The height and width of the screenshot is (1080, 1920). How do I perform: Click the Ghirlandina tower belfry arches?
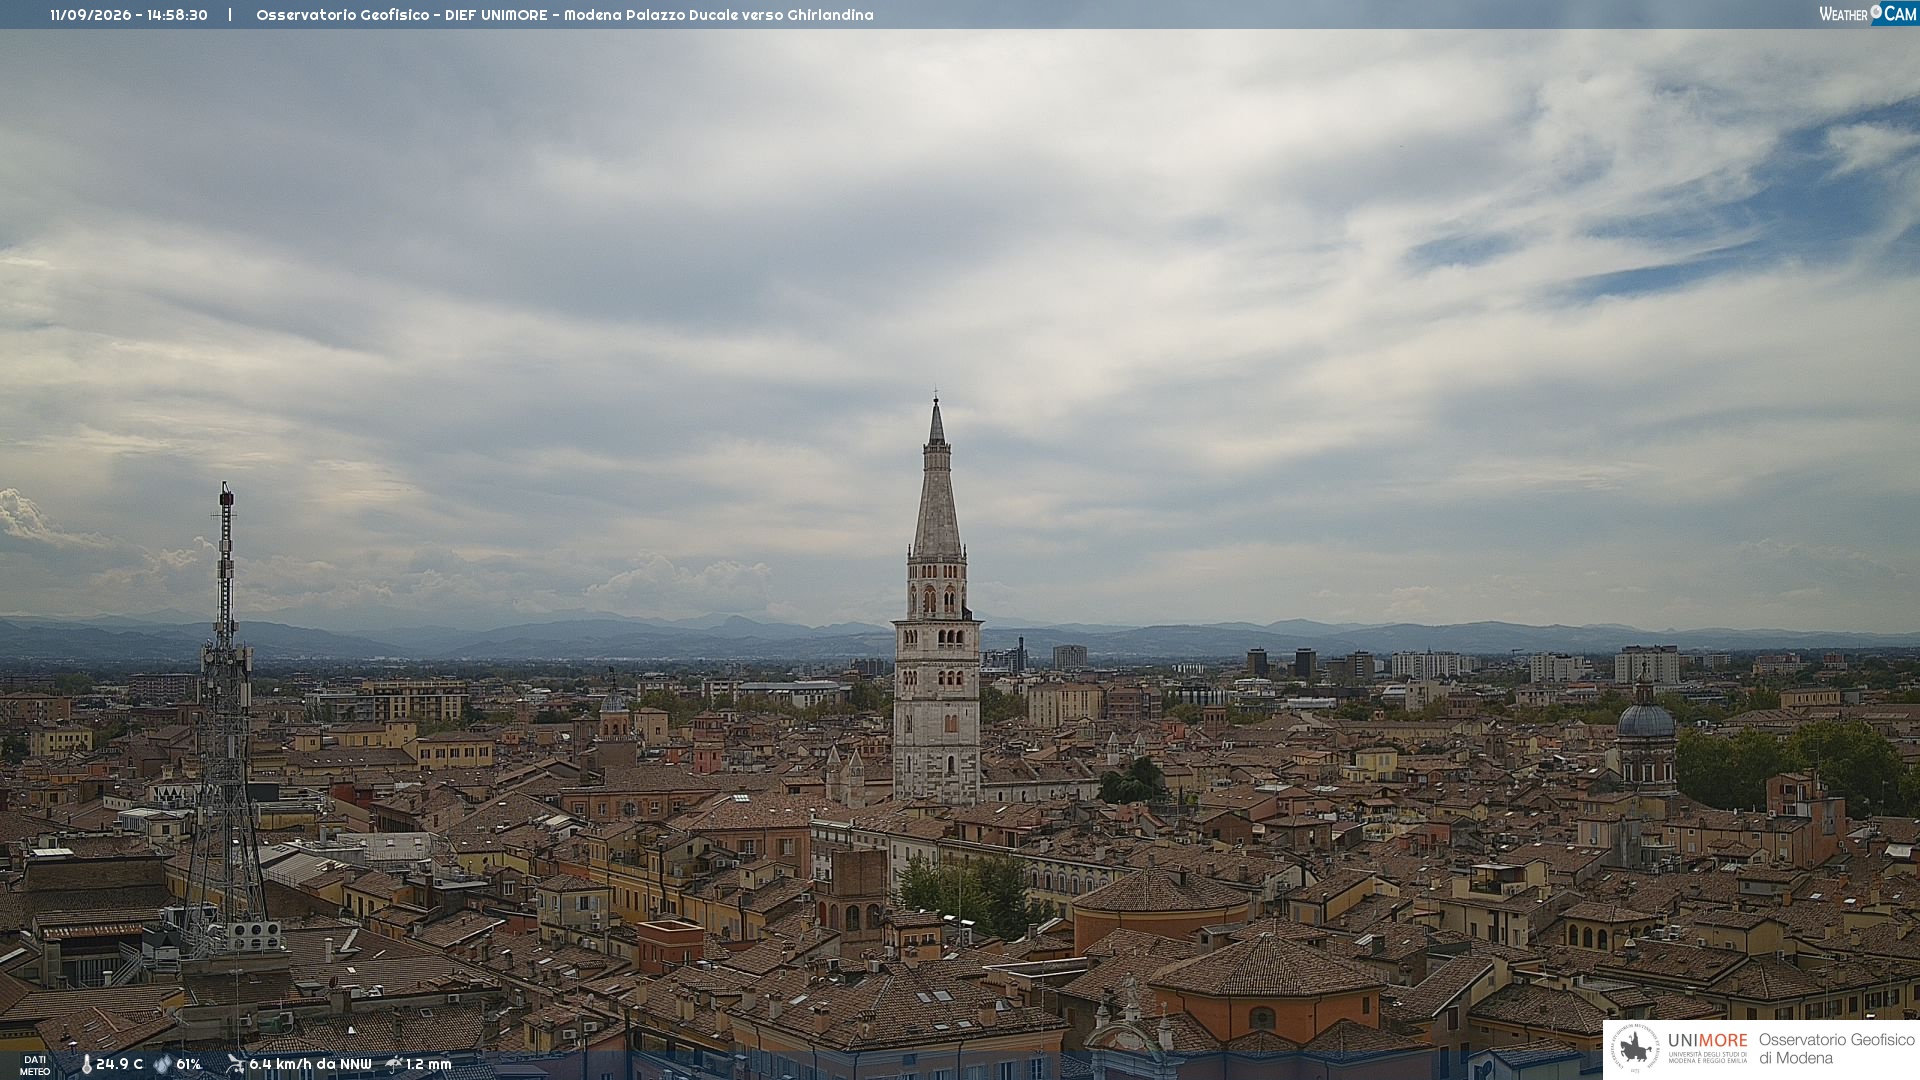coord(937,598)
